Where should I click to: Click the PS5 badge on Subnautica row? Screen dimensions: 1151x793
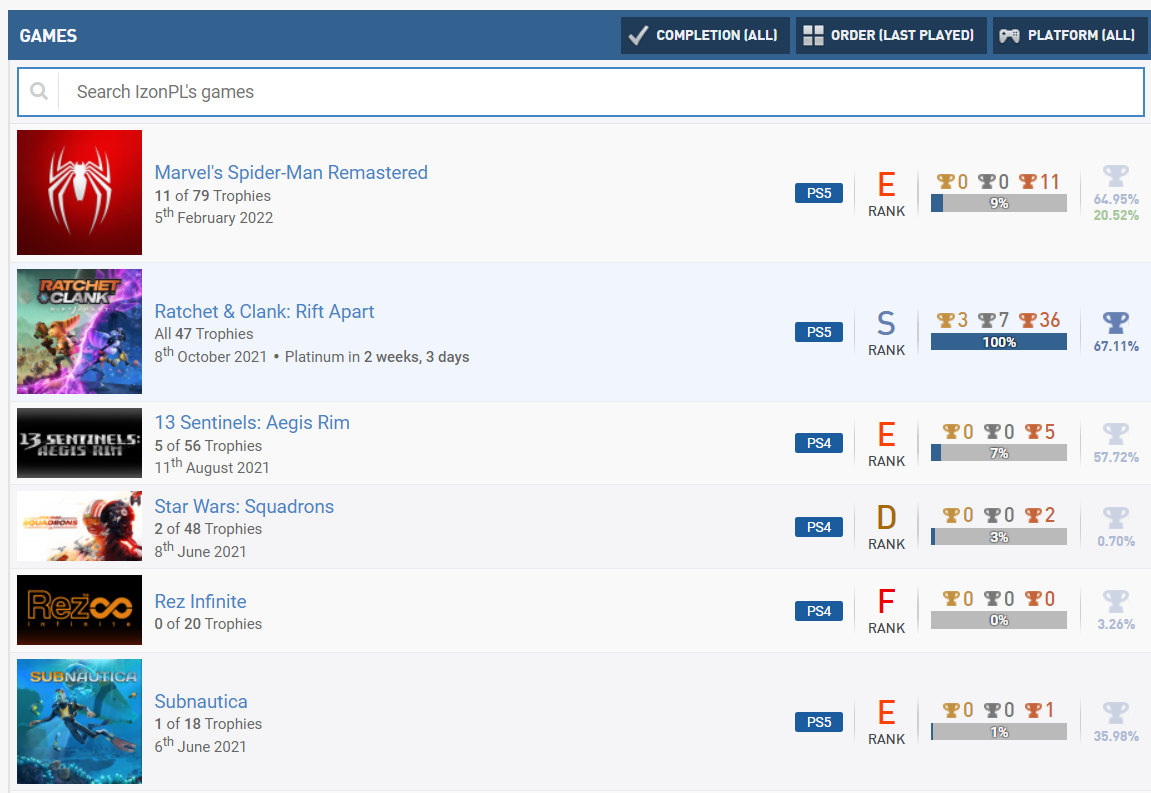coord(818,722)
